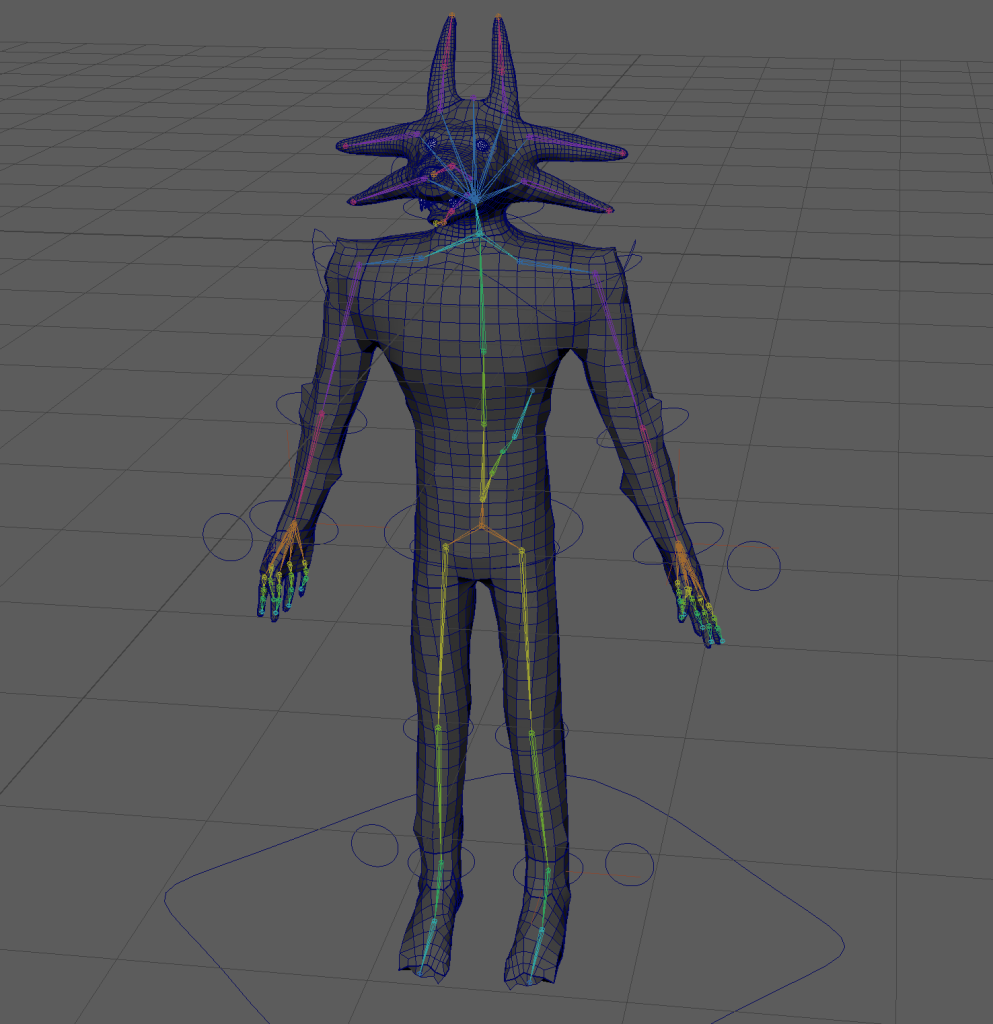Select the standalone circle control beside the character's right-side hand

(753, 566)
